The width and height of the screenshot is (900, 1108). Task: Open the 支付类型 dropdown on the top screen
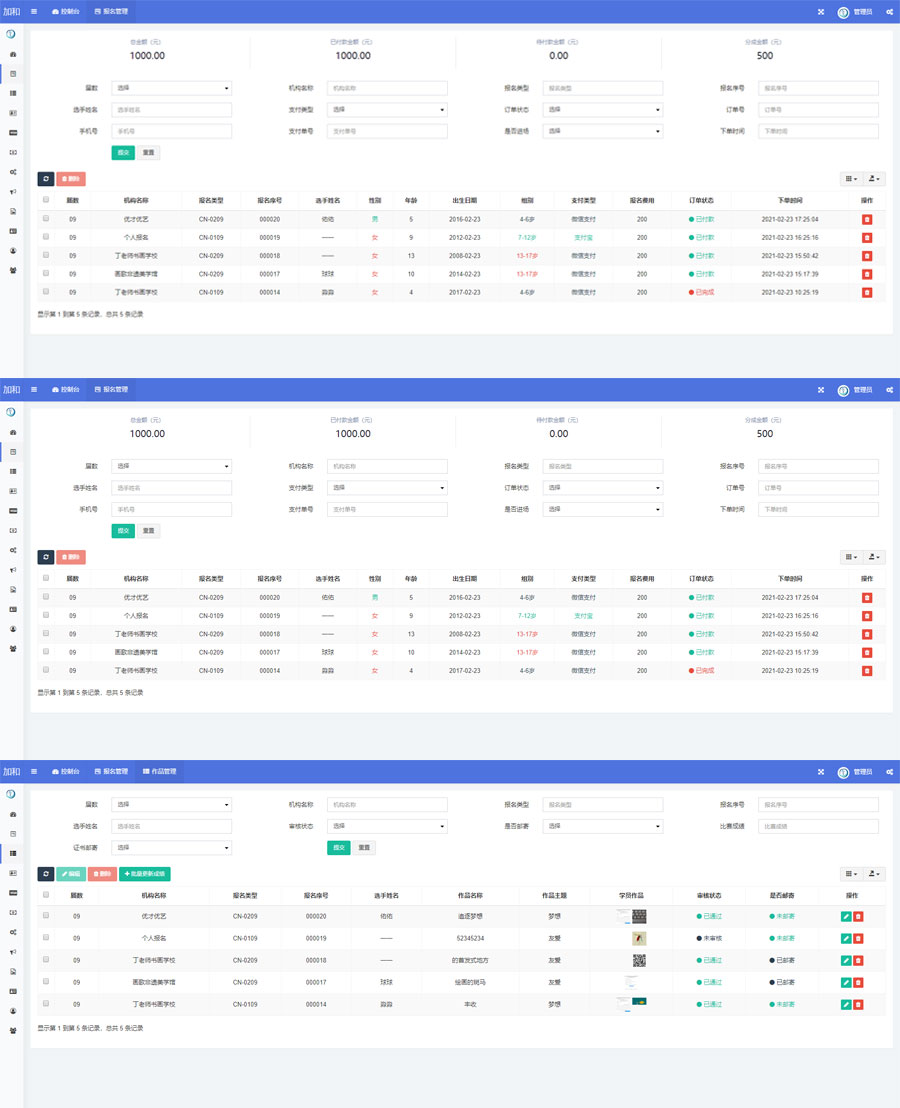[x=387, y=110]
